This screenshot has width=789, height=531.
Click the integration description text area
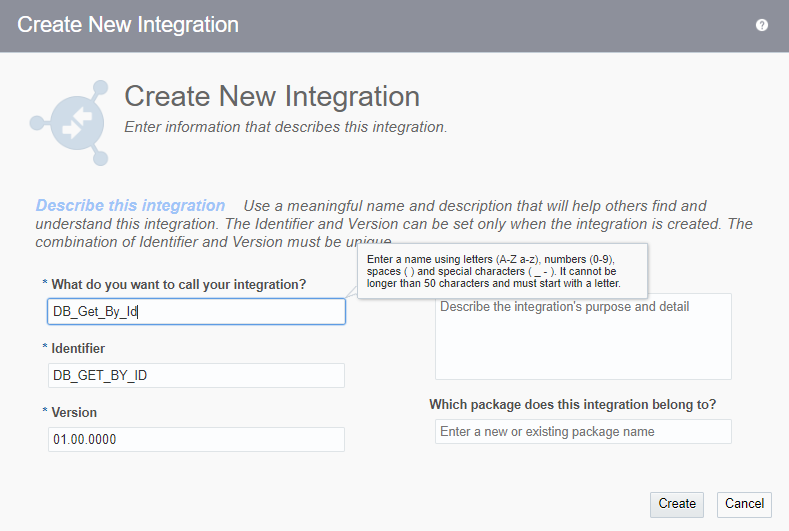(x=583, y=336)
